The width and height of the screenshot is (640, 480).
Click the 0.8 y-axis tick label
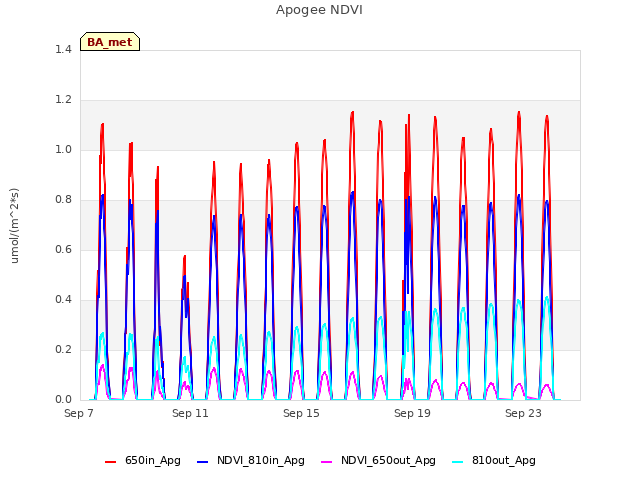63,200
